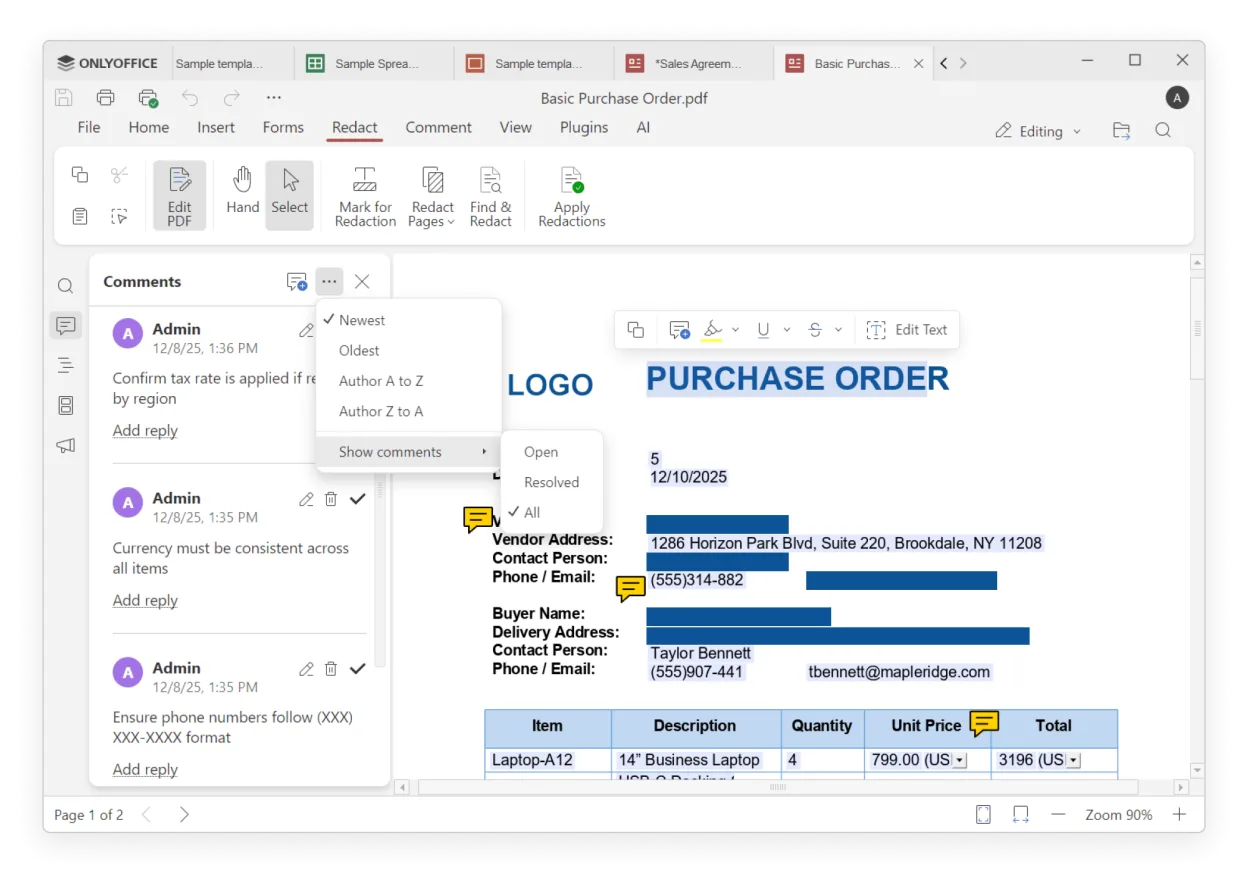Viewport: 1248px width, 873px height.
Task: Show only Resolved comments
Action: (552, 482)
